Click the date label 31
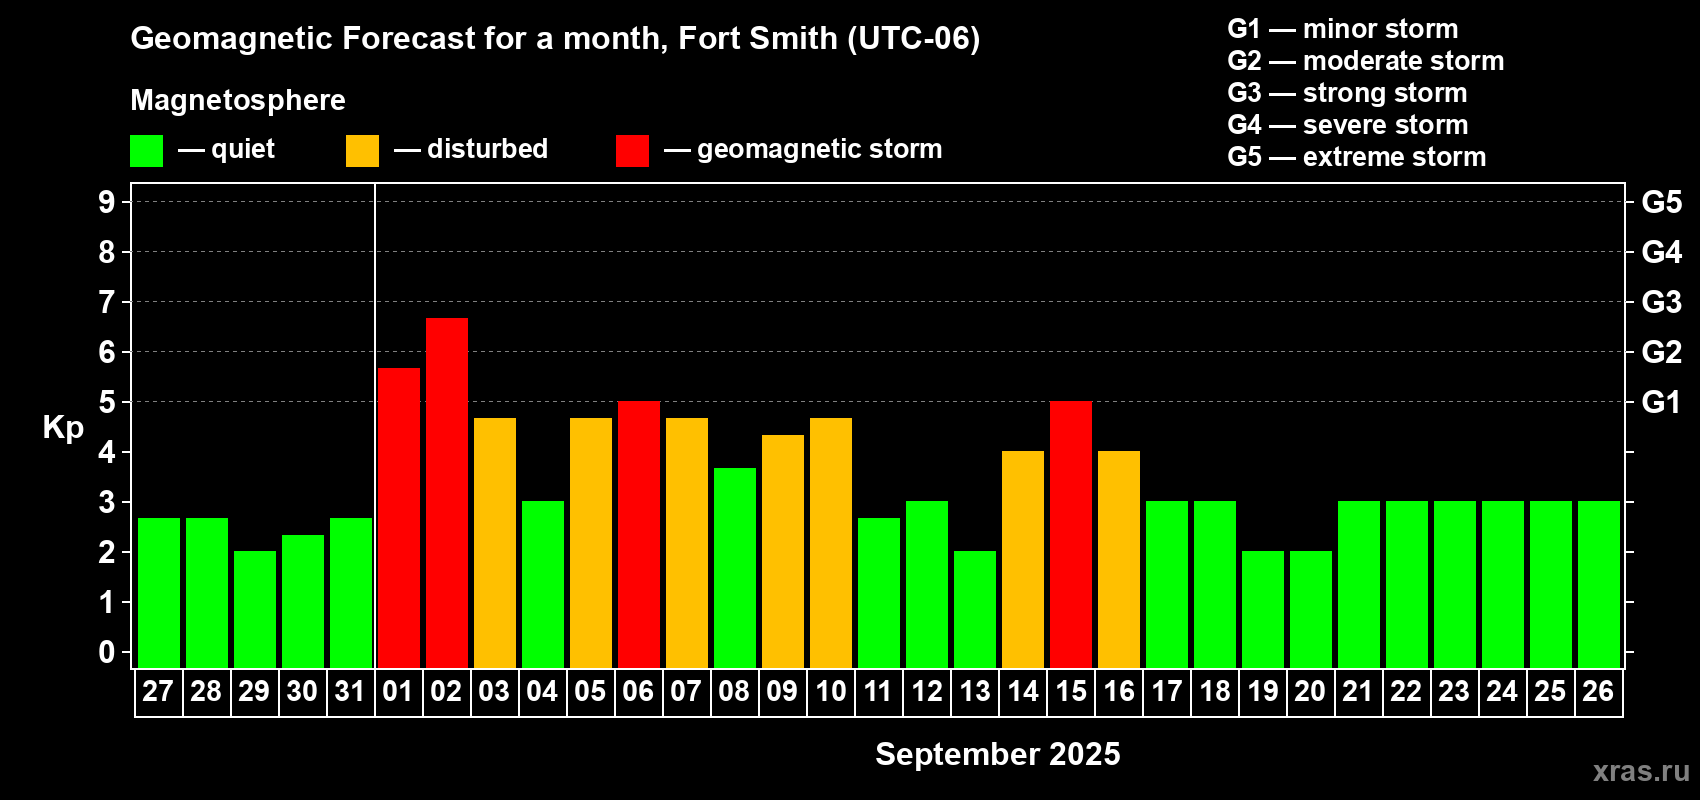The width and height of the screenshot is (1700, 800). pos(350,691)
